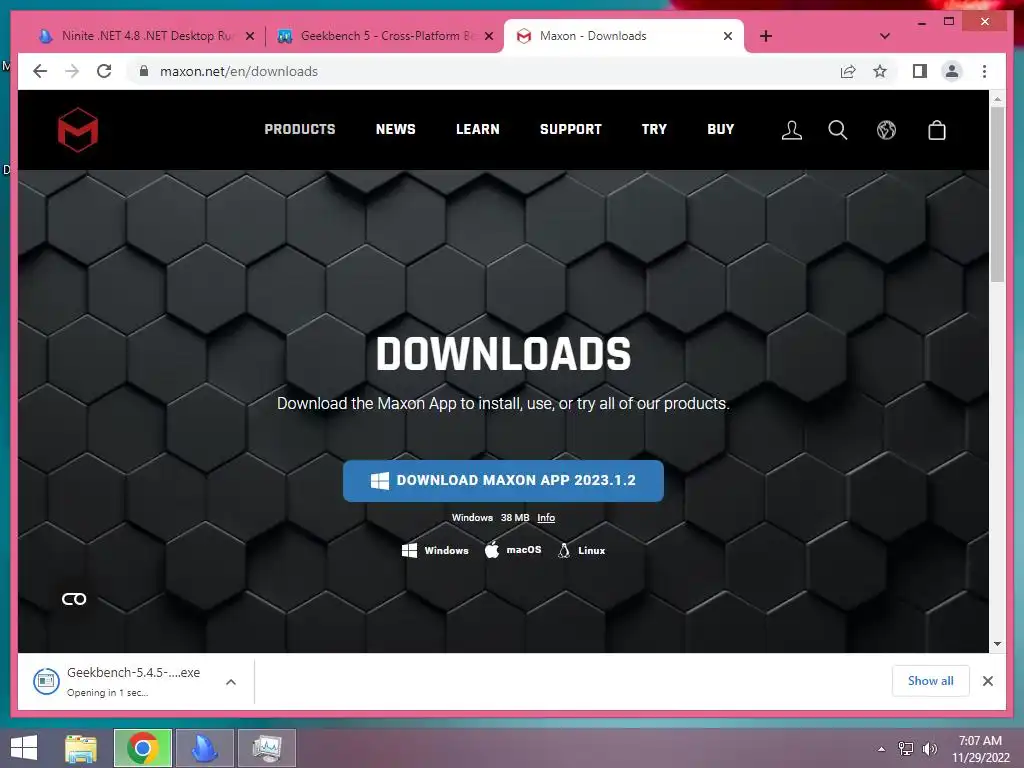Expand Geekbench download options chevron
The image size is (1024, 768).
(231, 682)
